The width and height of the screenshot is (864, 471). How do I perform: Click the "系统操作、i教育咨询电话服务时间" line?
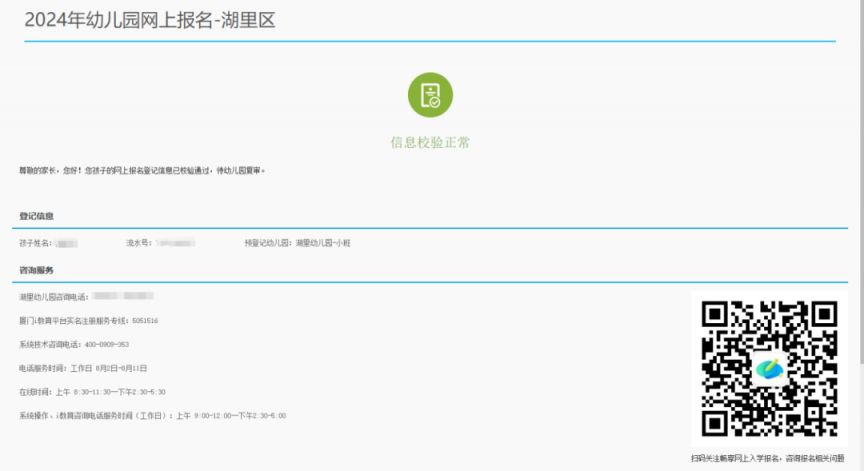click(153, 415)
